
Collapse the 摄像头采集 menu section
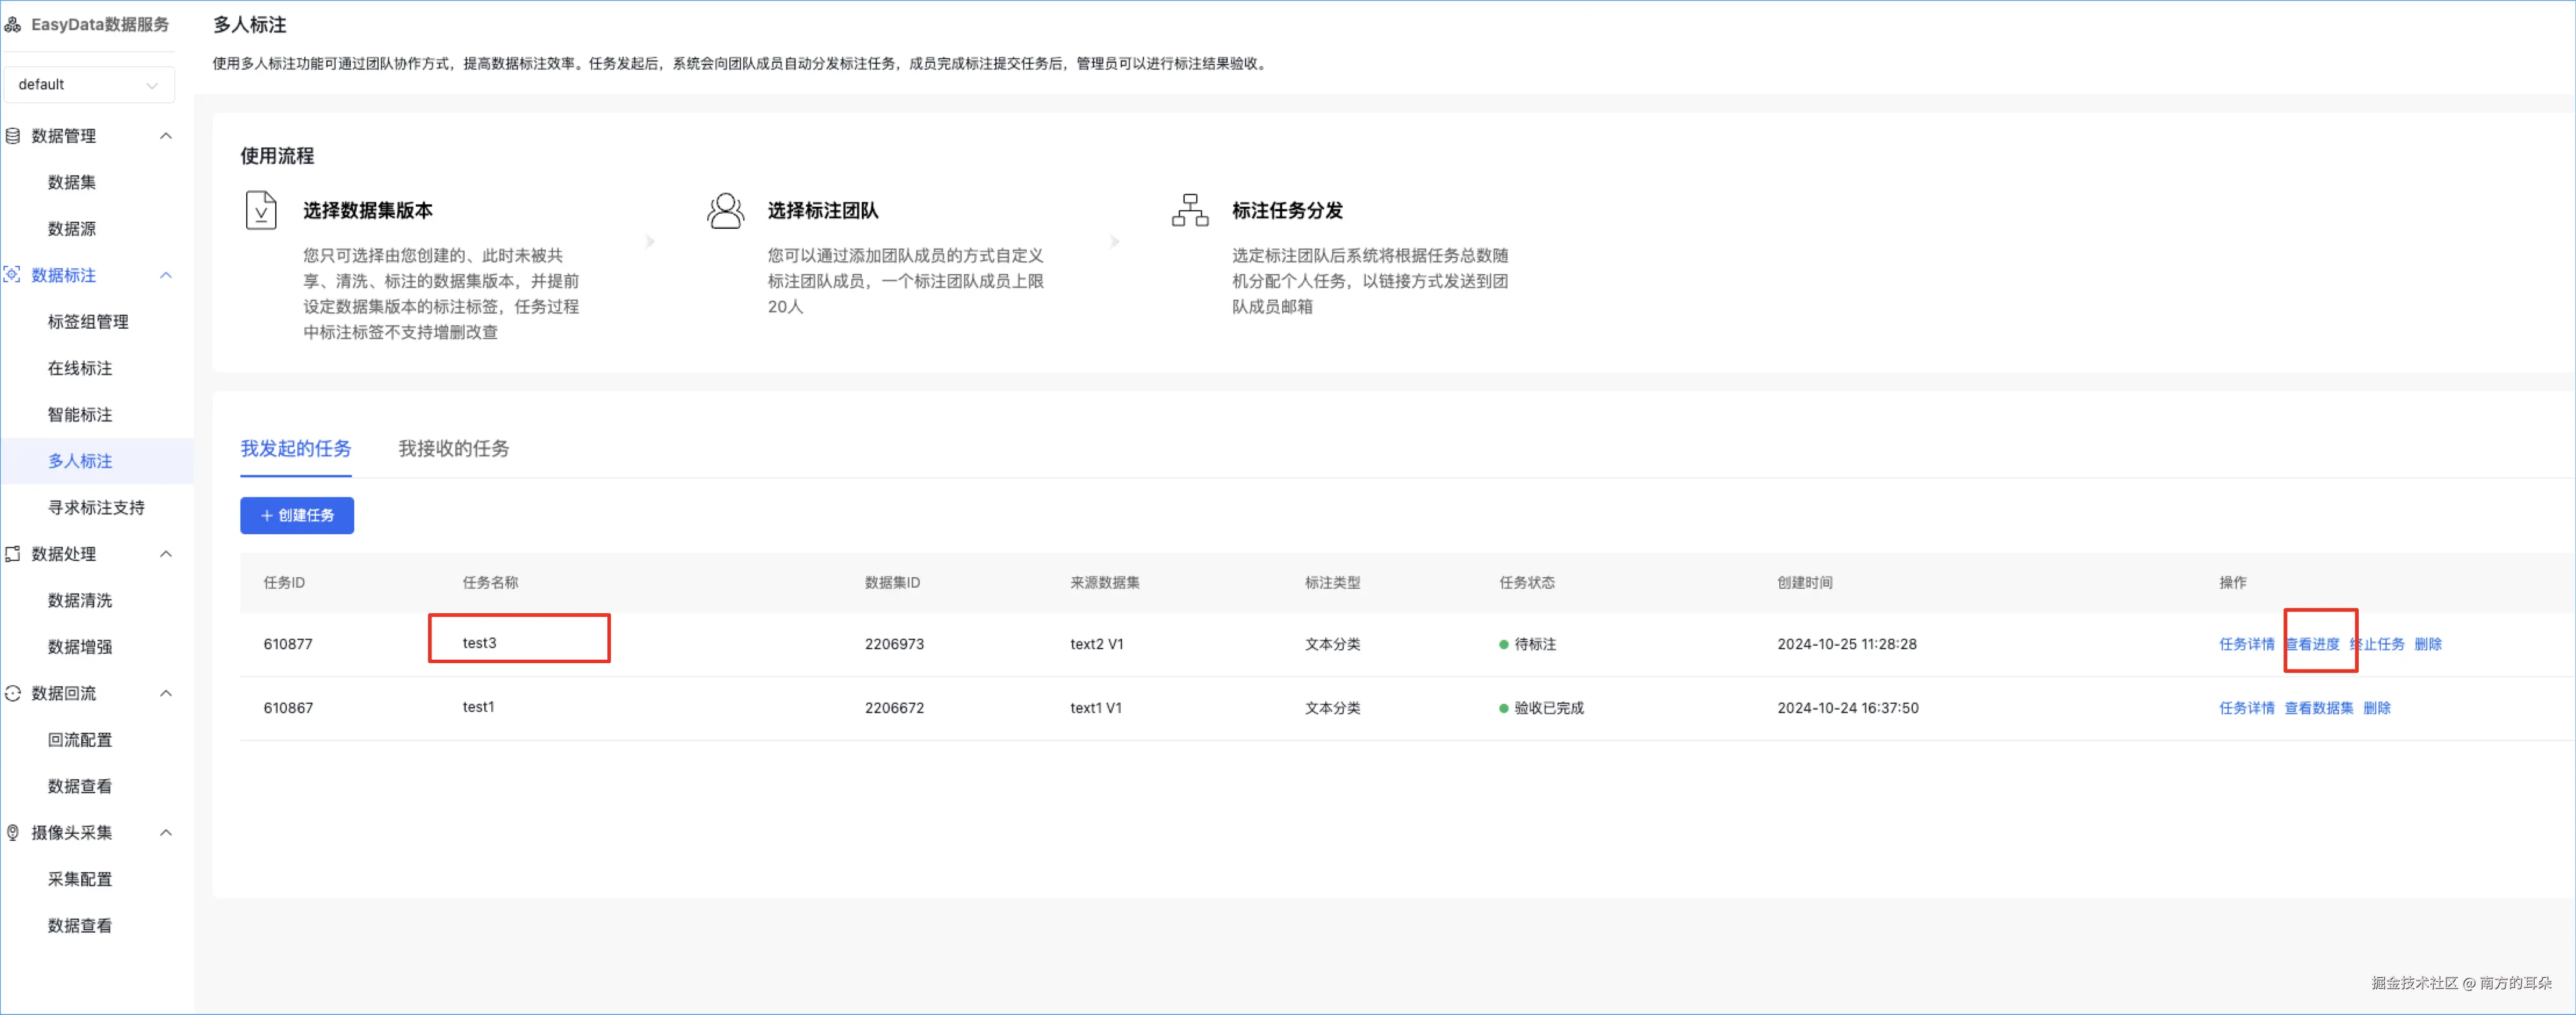coord(166,833)
